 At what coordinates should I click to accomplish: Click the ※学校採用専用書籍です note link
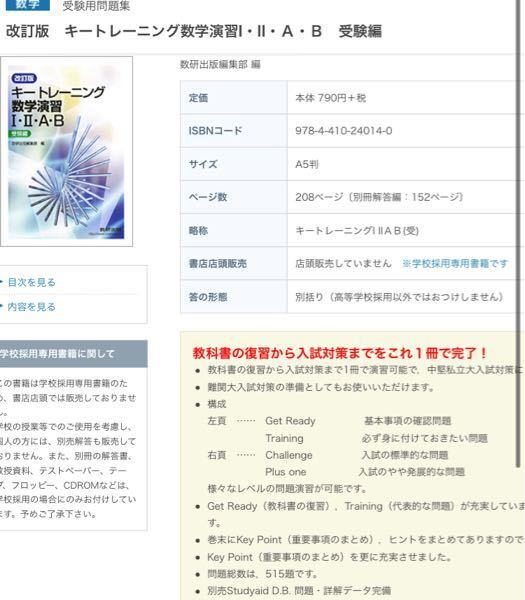tap(455, 264)
